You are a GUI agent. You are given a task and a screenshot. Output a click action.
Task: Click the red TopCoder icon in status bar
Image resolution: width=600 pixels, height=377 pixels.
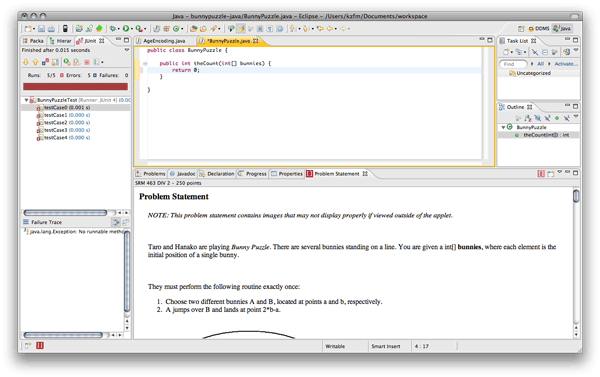pyautogui.click(x=40, y=346)
